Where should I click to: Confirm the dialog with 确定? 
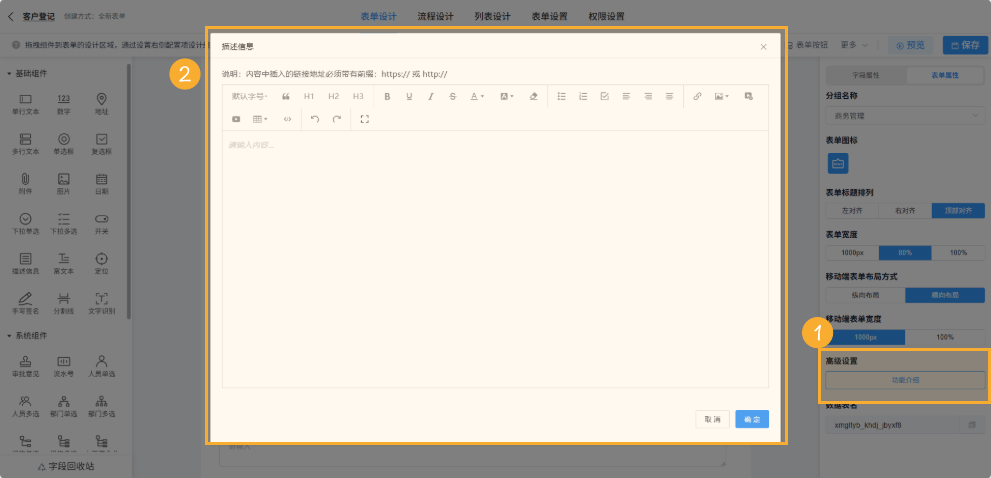click(x=752, y=419)
